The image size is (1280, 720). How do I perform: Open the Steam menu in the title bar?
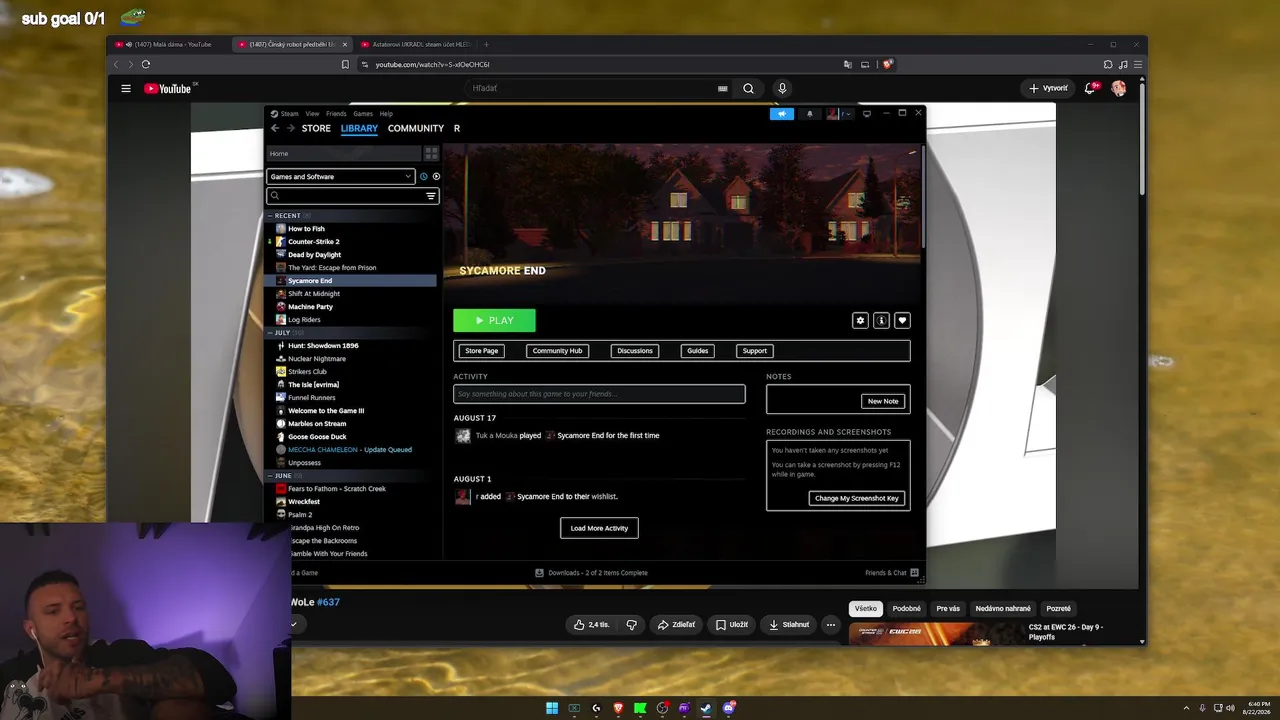coord(289,114)
